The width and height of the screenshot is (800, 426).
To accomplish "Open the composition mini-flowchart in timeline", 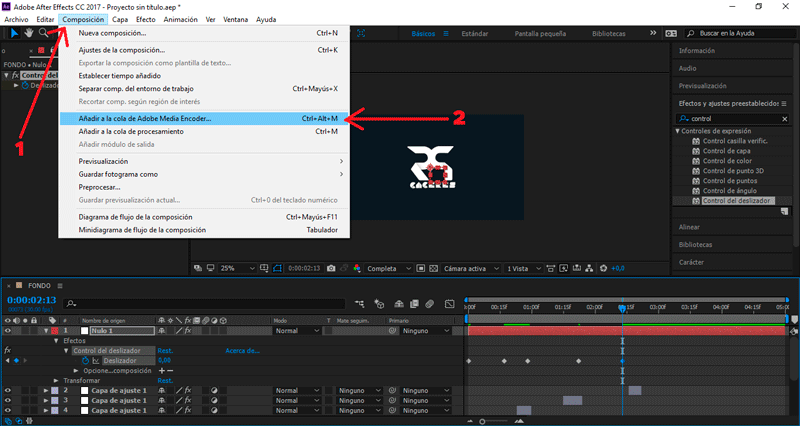I will [x=360, y=304].
